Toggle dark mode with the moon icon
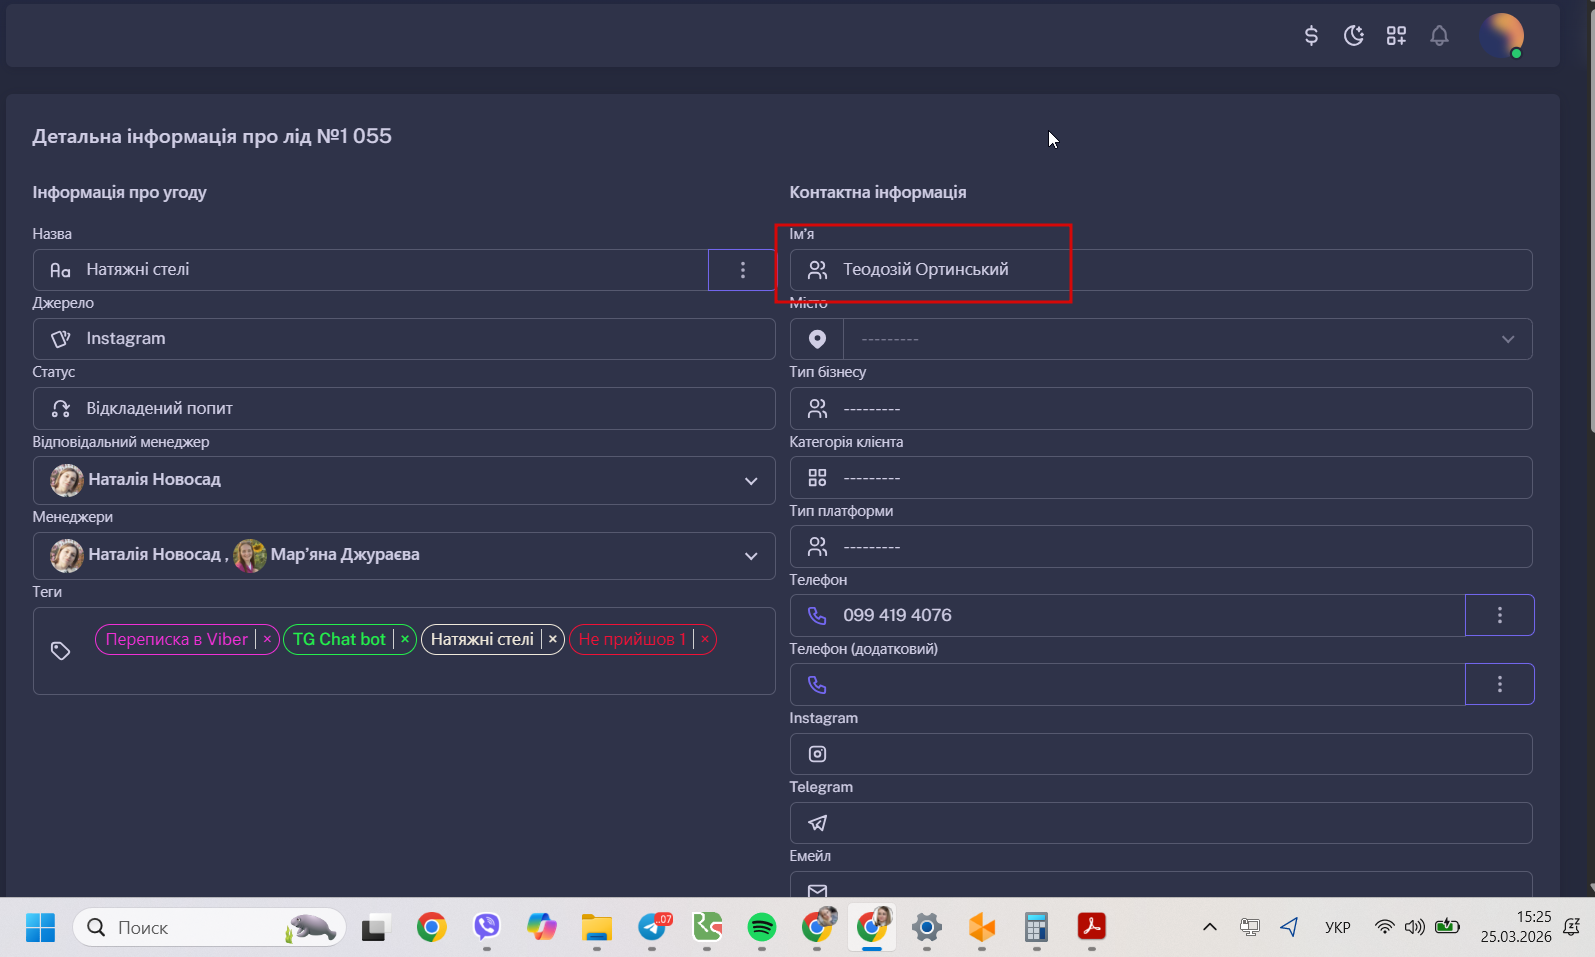Image resolution: width=1595 pixels, height=957 pixels. pos(1354,36)
